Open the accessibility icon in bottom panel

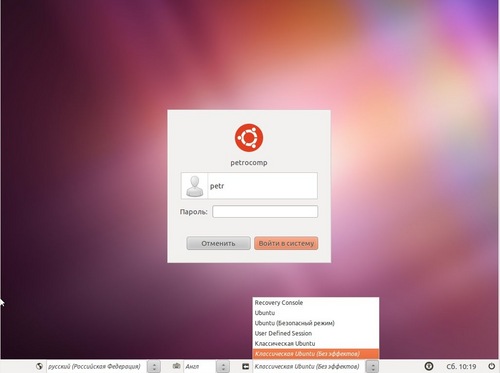[x=429, y=366]
